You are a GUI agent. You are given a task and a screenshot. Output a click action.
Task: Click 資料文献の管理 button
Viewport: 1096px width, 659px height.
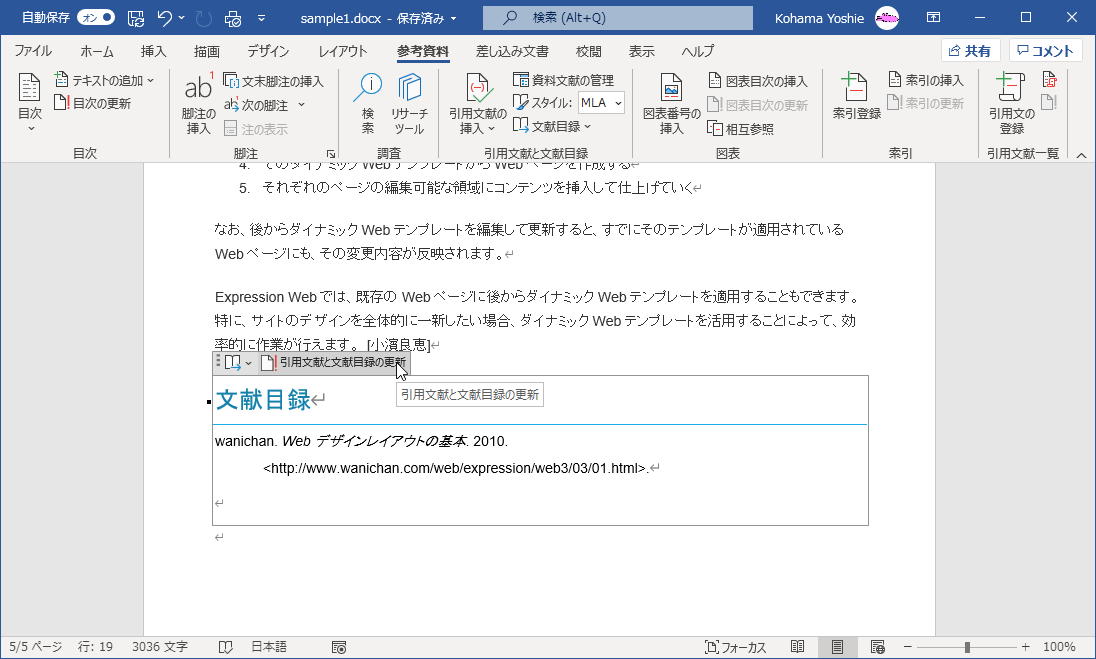coord(563,80)
